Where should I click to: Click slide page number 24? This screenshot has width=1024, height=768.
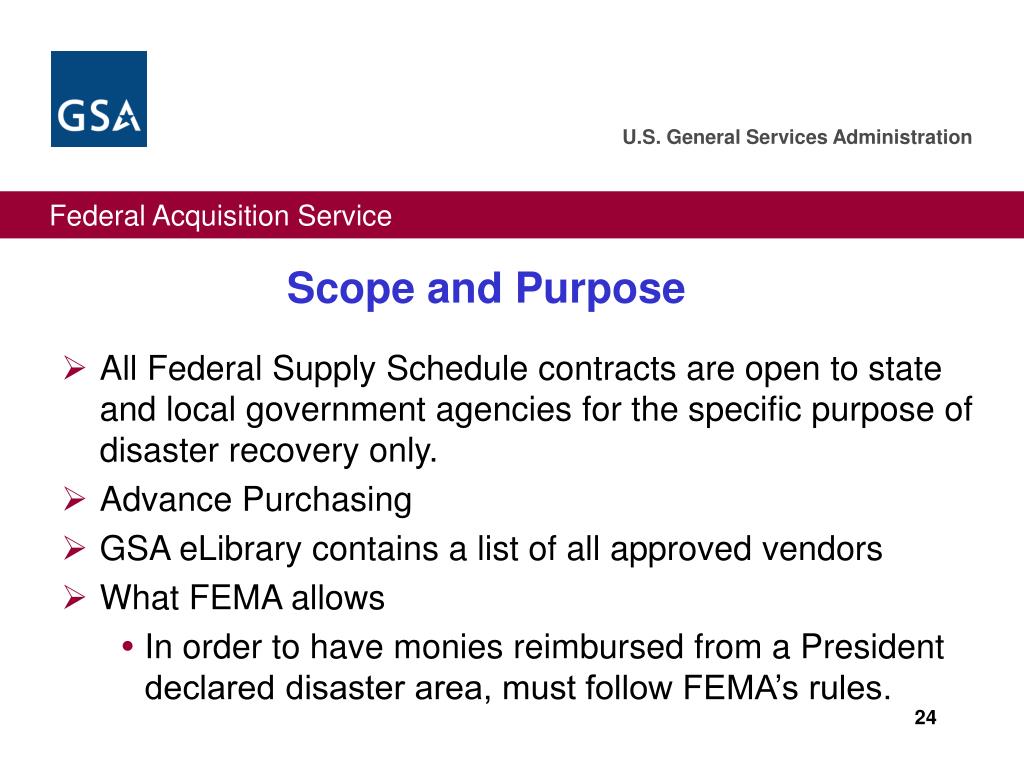coord(925,718)
